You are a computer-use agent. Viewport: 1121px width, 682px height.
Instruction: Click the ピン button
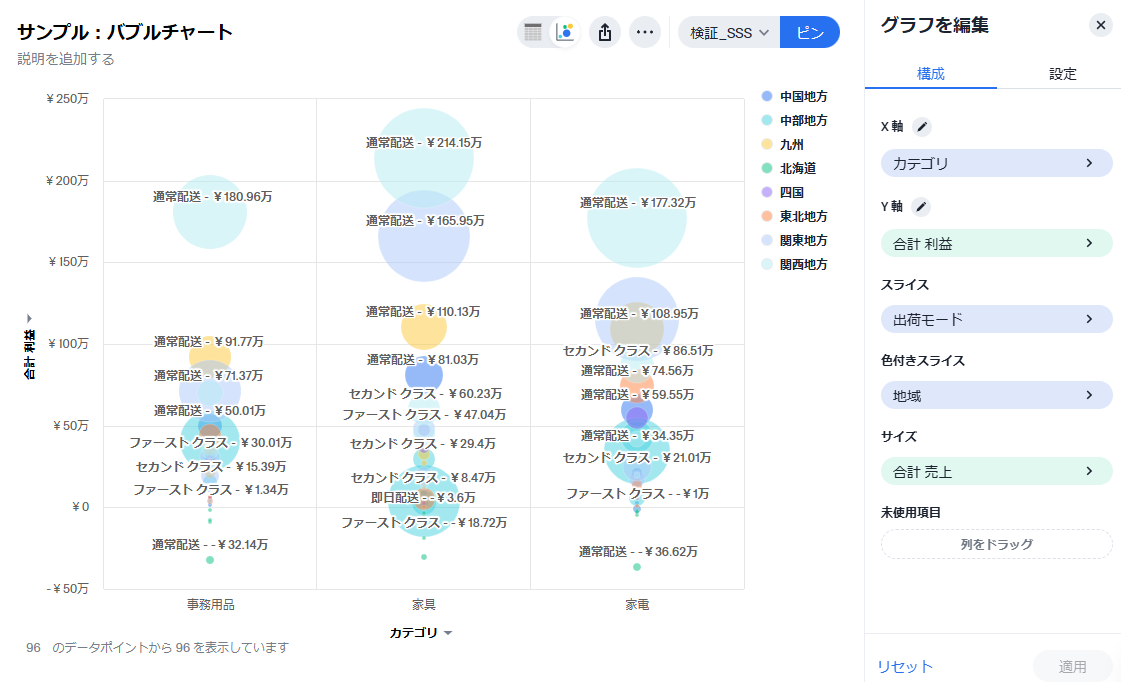809,32
